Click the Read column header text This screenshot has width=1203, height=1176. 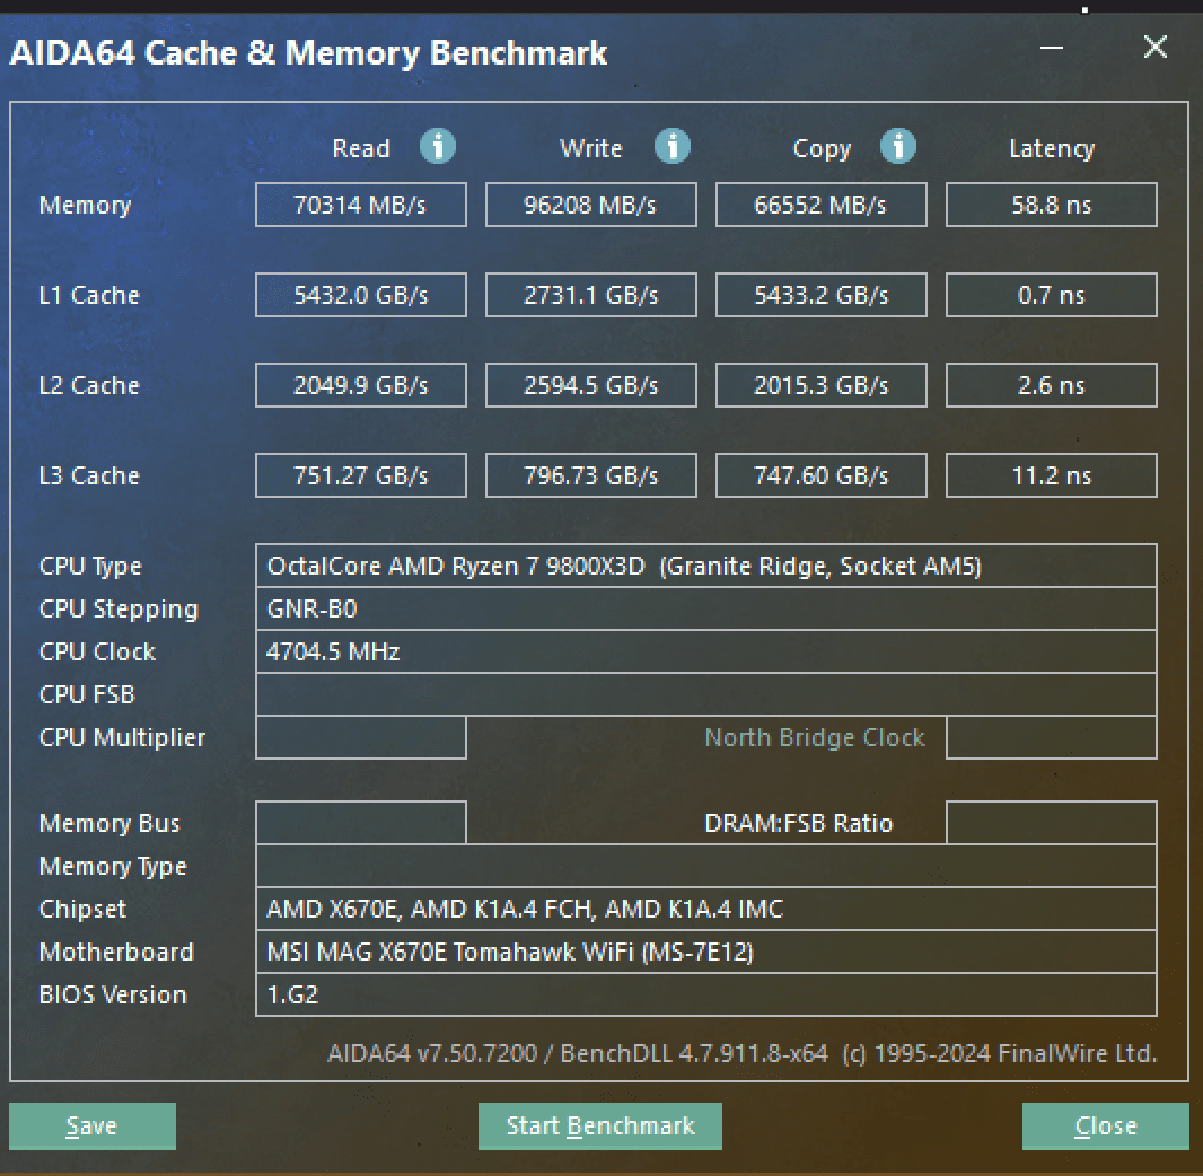click(361, 148)
